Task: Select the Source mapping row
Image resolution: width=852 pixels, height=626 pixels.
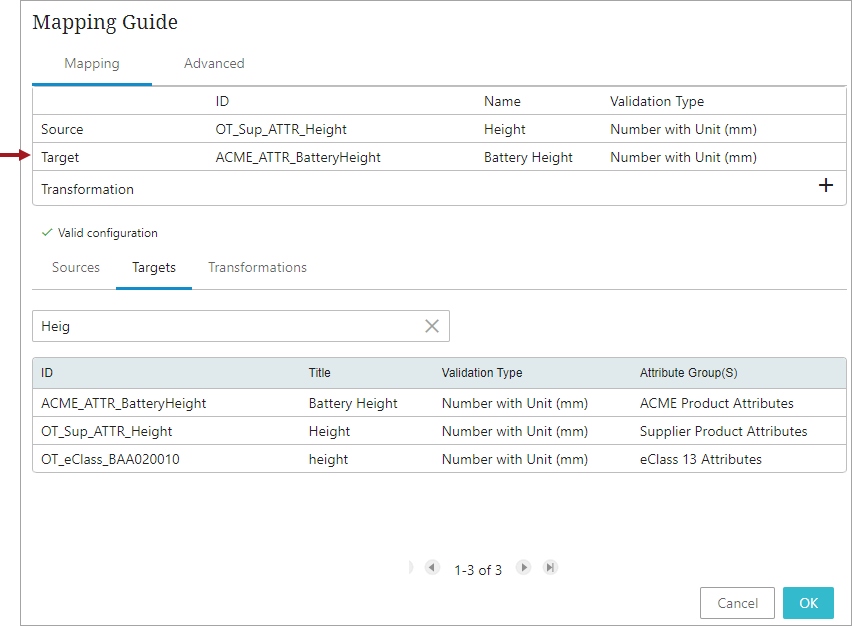Action: point(62,129)
